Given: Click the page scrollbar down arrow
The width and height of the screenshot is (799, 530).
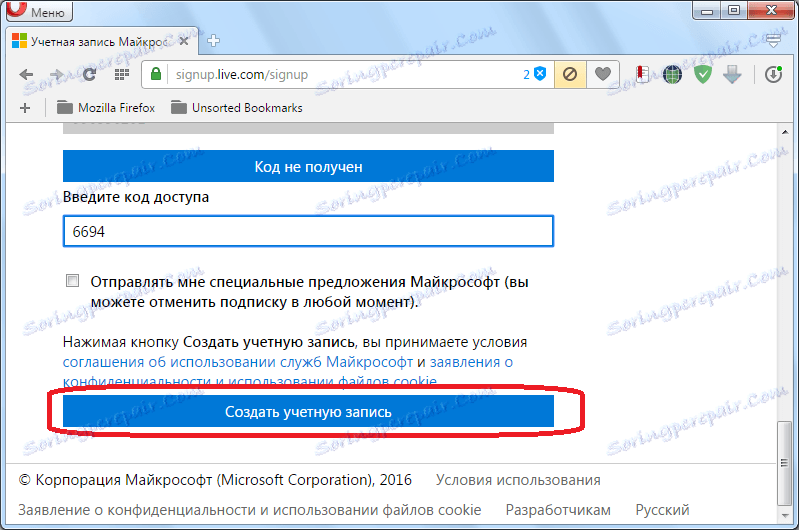Looking at the screenshot, I should pyautogui.click(x=785, y=515).
